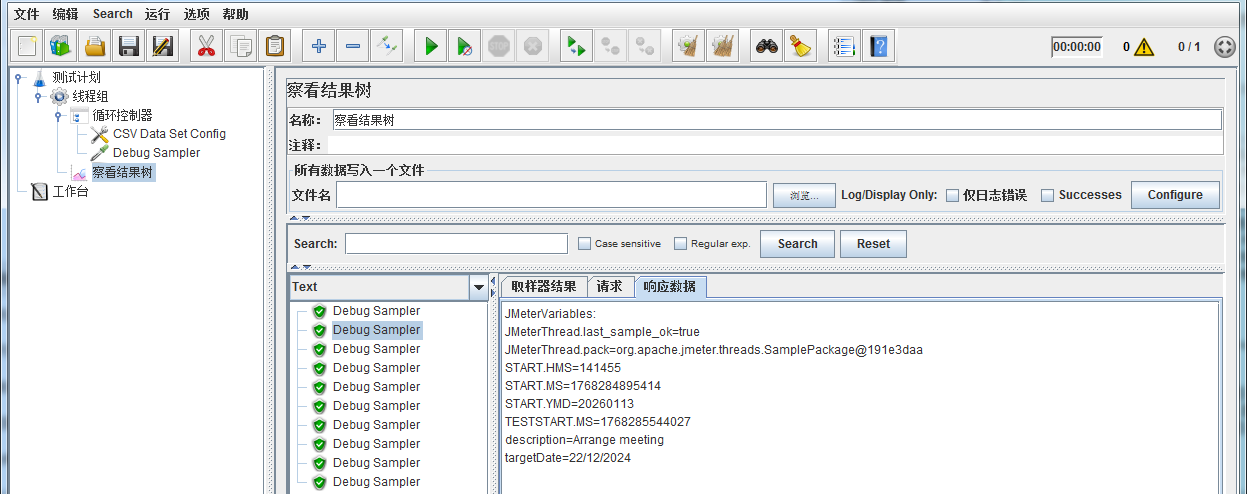Click Start no pauses icon
Viewport: 1247px width, 494px height.
(464, 46)
